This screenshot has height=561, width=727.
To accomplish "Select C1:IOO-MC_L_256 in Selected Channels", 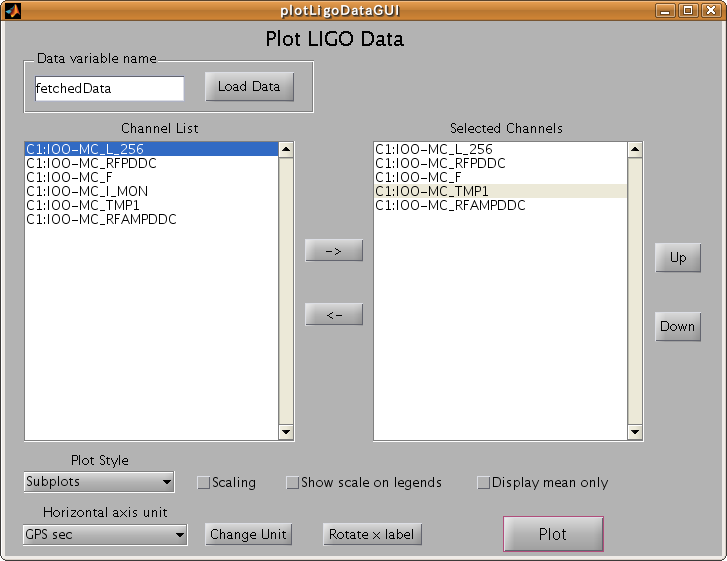I will [x=500, y=149].
